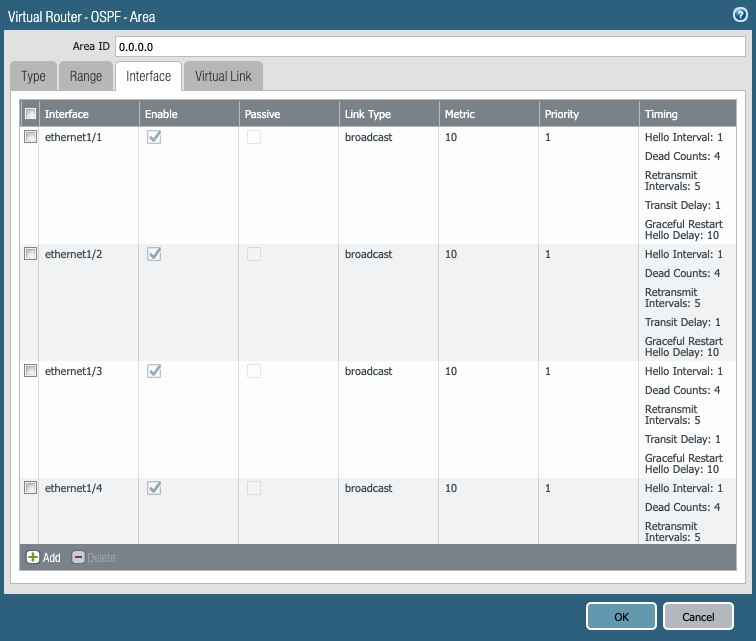
Task: Click the ethernet1/1 interface name
Action: [x=73, y=137]
